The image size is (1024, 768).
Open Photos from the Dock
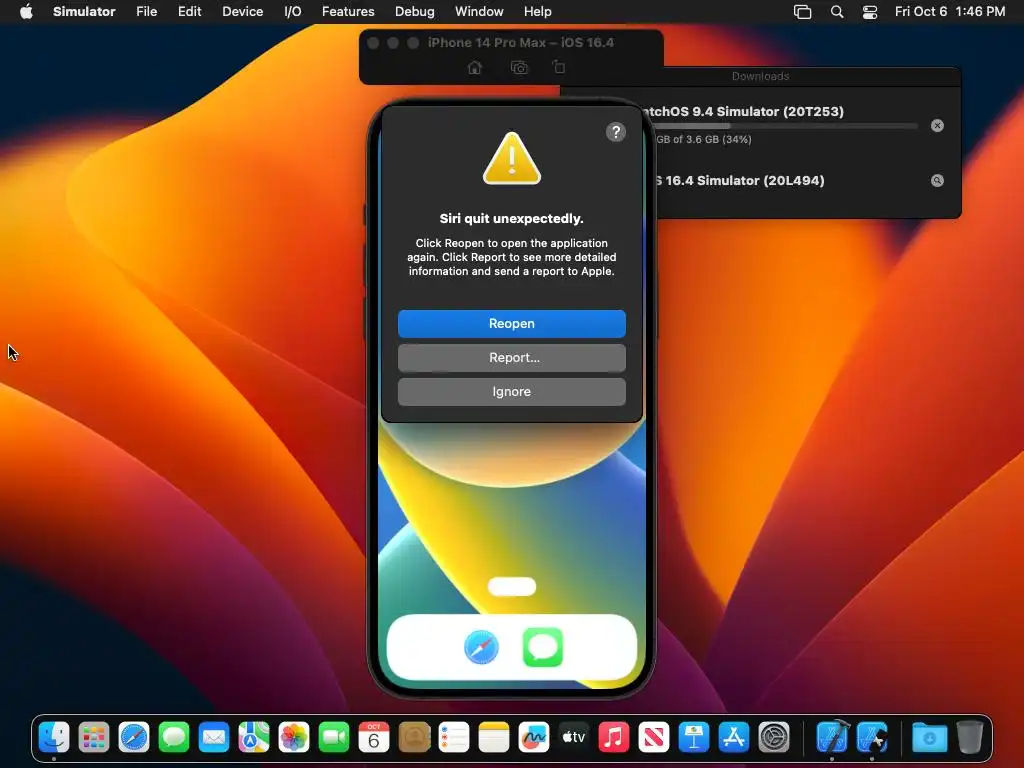tap(294, 737)
